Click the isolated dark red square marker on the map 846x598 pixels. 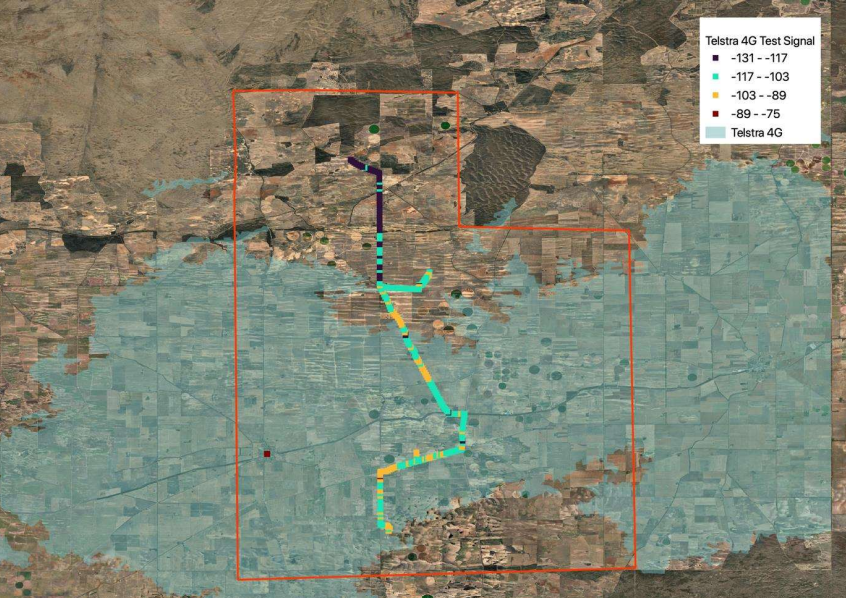point(267,454)
